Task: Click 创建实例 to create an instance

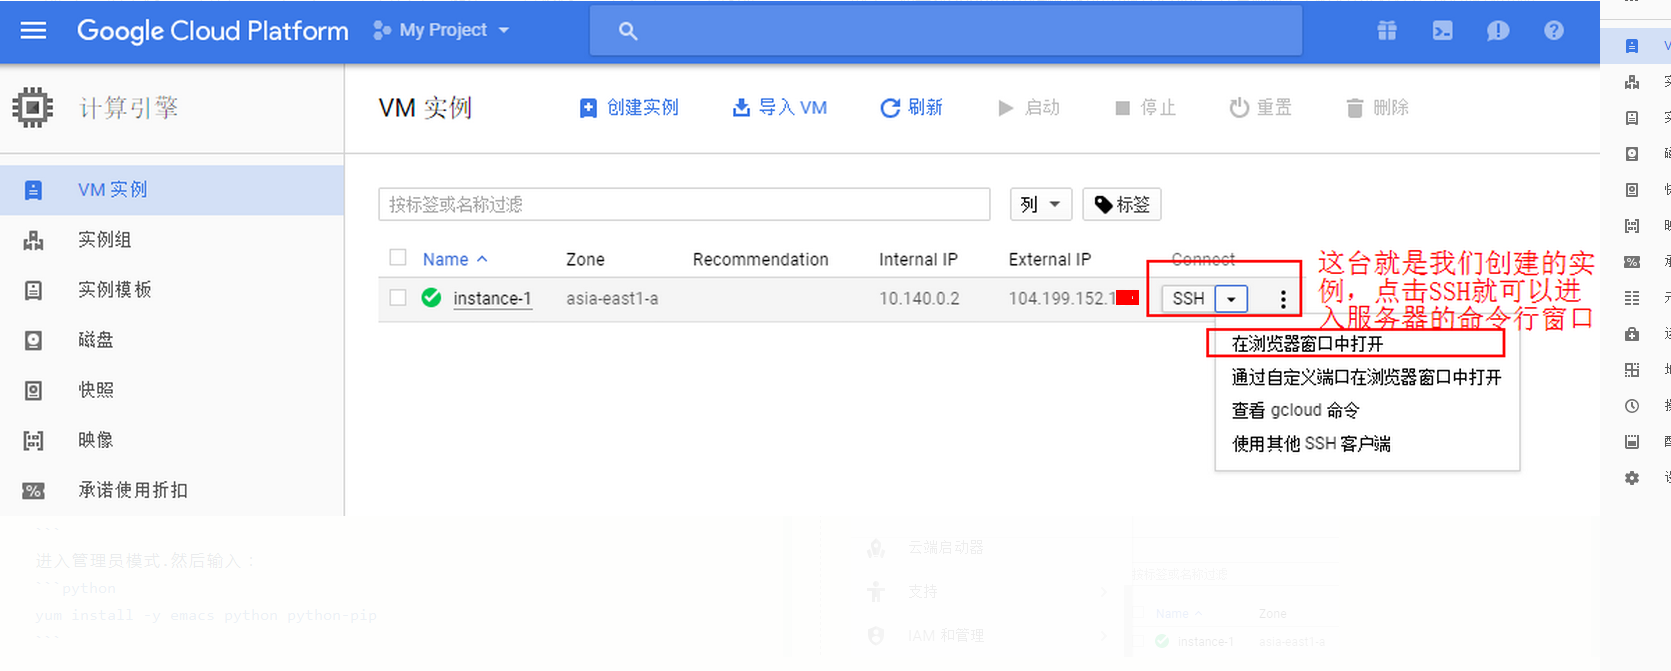Action: 629,107
